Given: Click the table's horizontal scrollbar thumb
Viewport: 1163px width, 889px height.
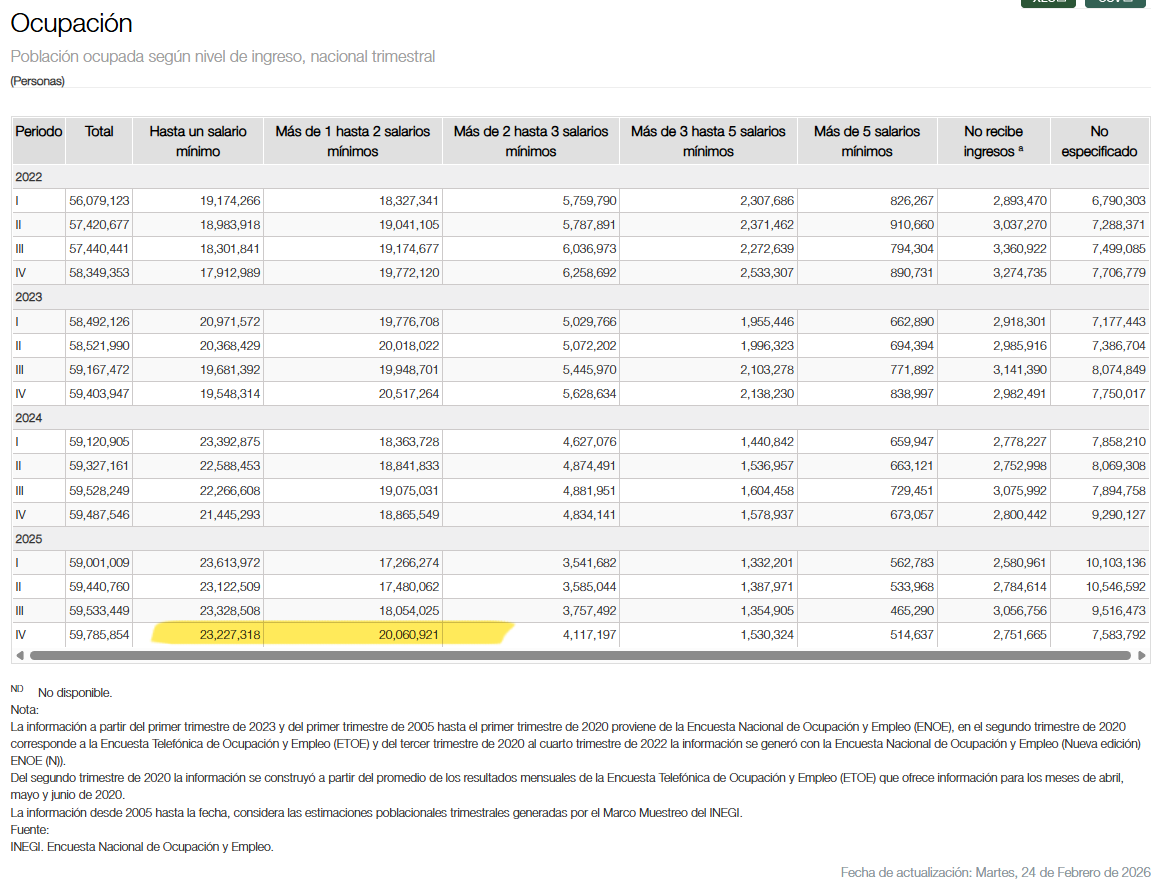Looking at the screenshot, I should pyautogui.click(x=580, y=655).
